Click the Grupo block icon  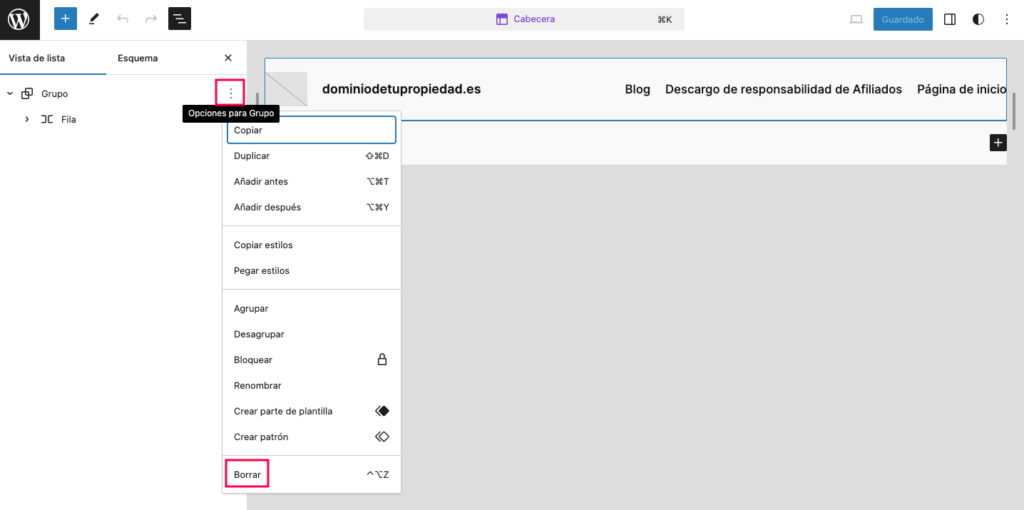pyautogui.click(x=27, y=93)
